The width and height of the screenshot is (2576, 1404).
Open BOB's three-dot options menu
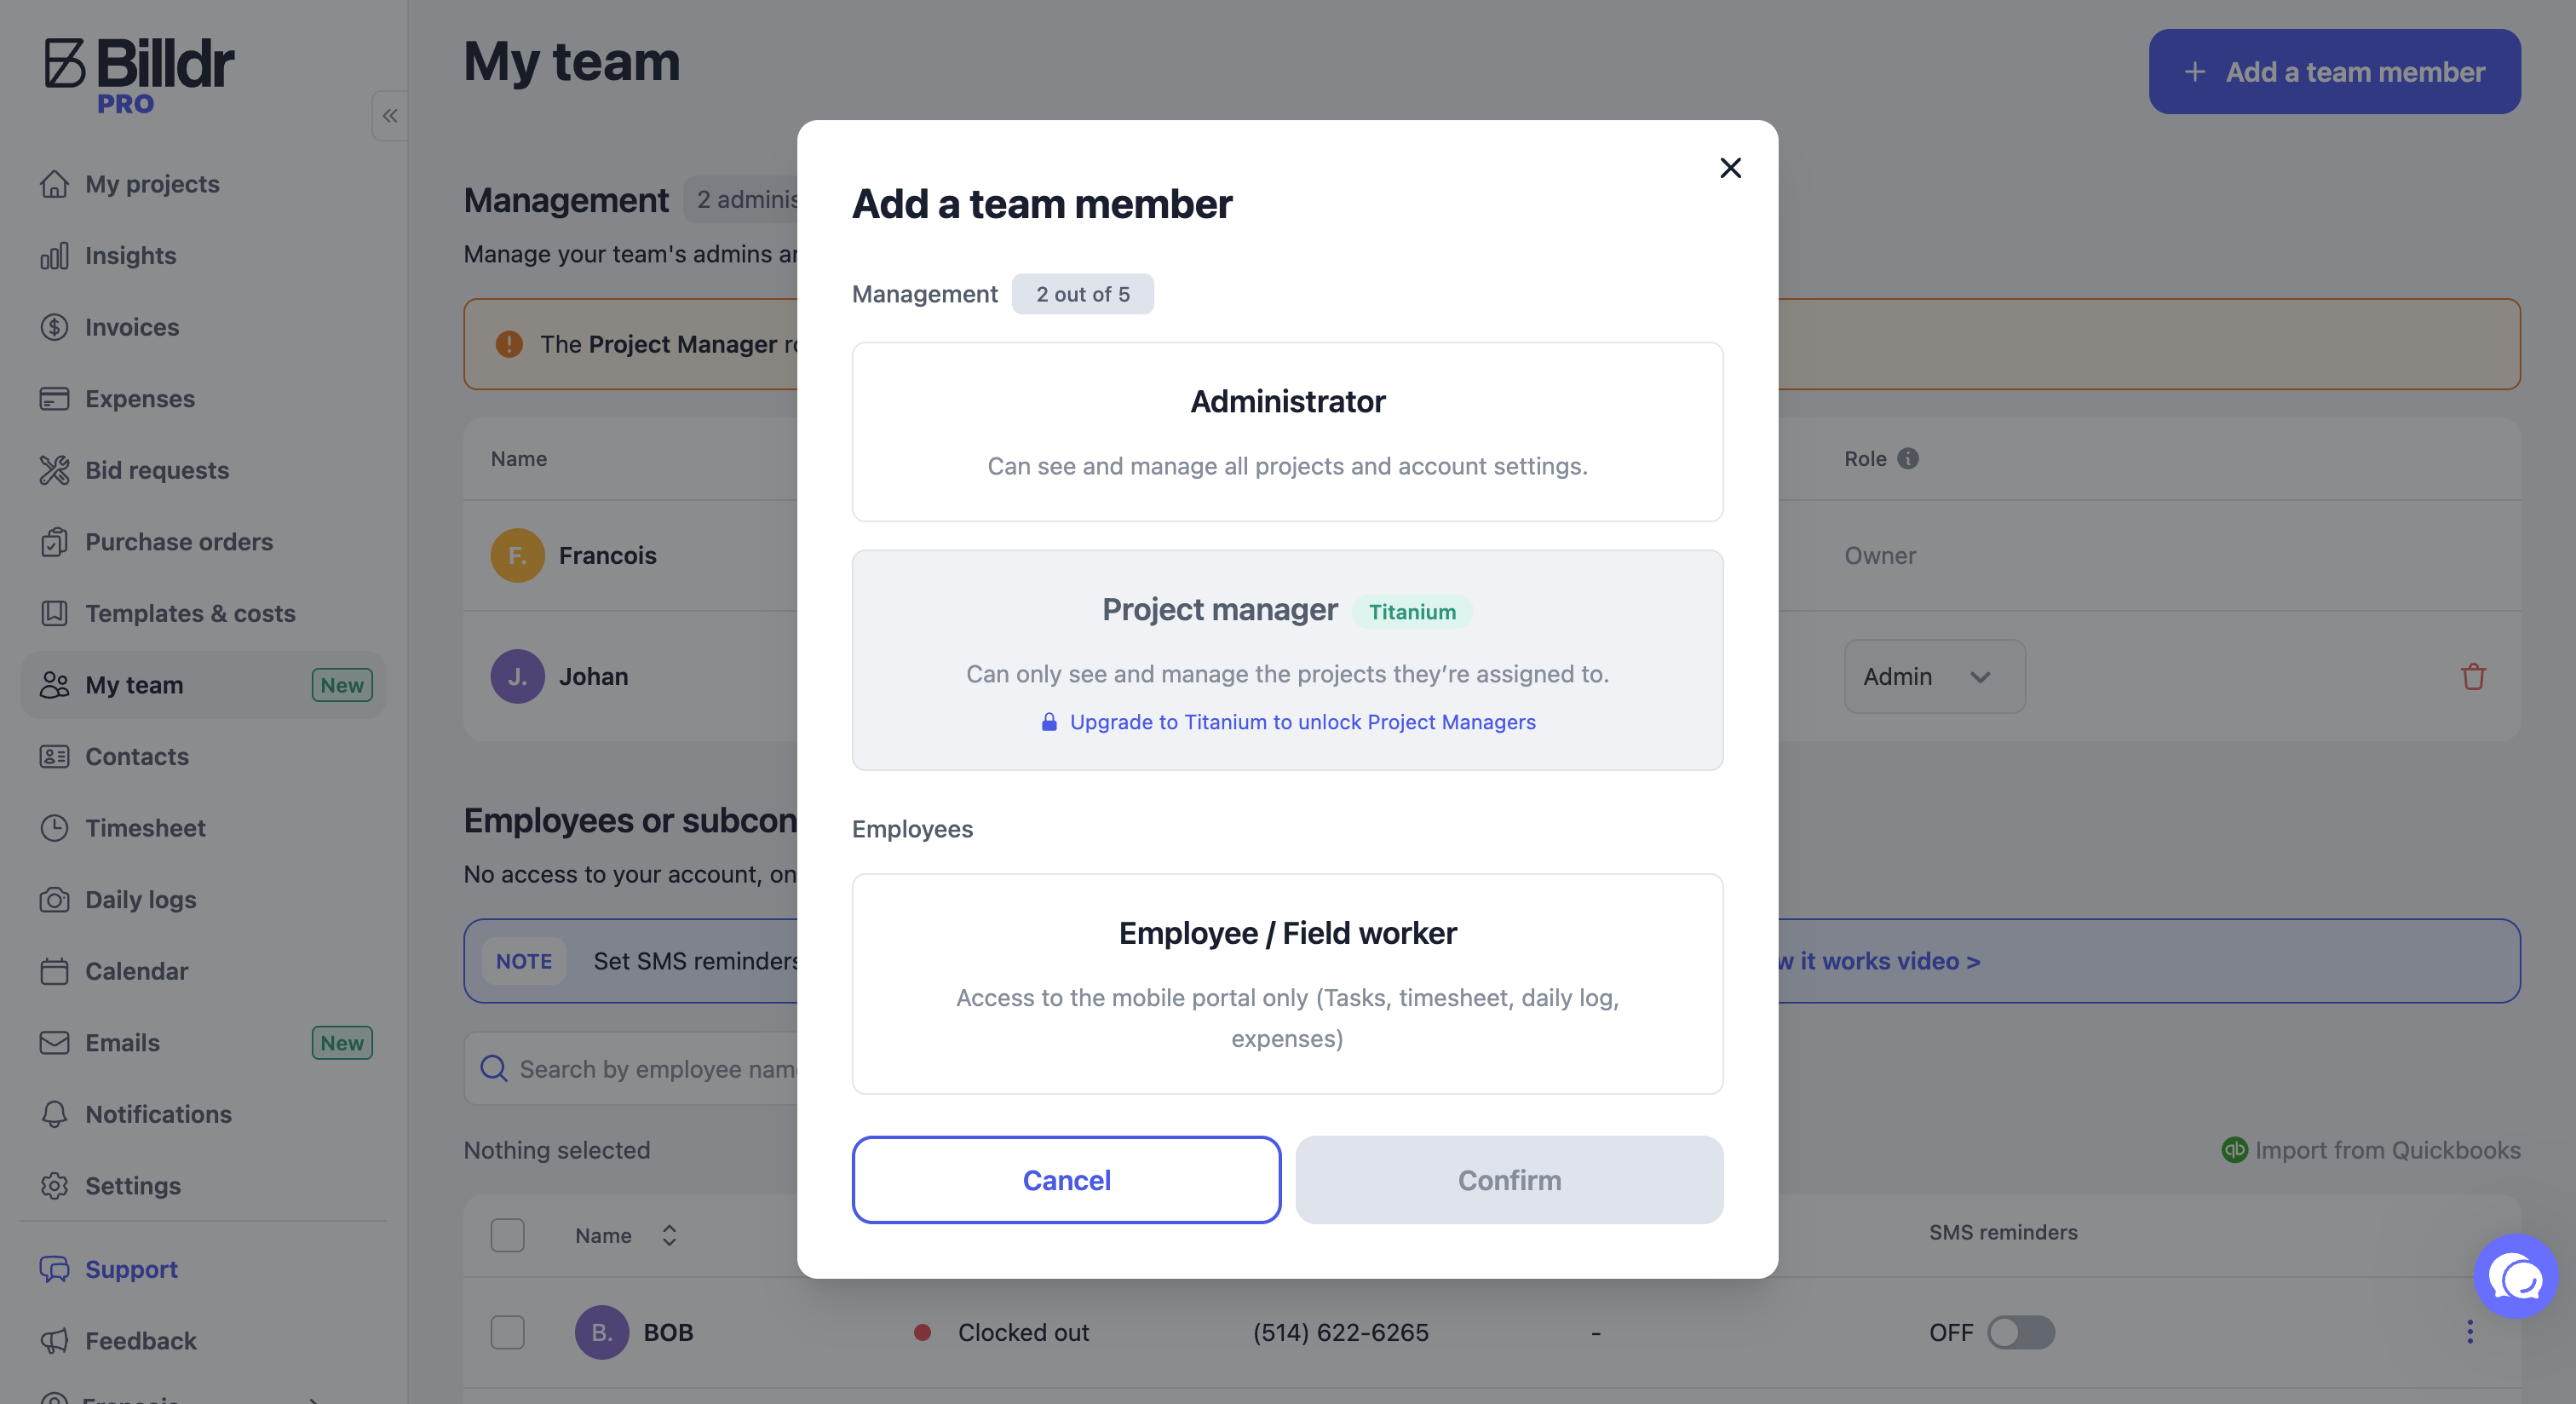coord(2470,1332)
